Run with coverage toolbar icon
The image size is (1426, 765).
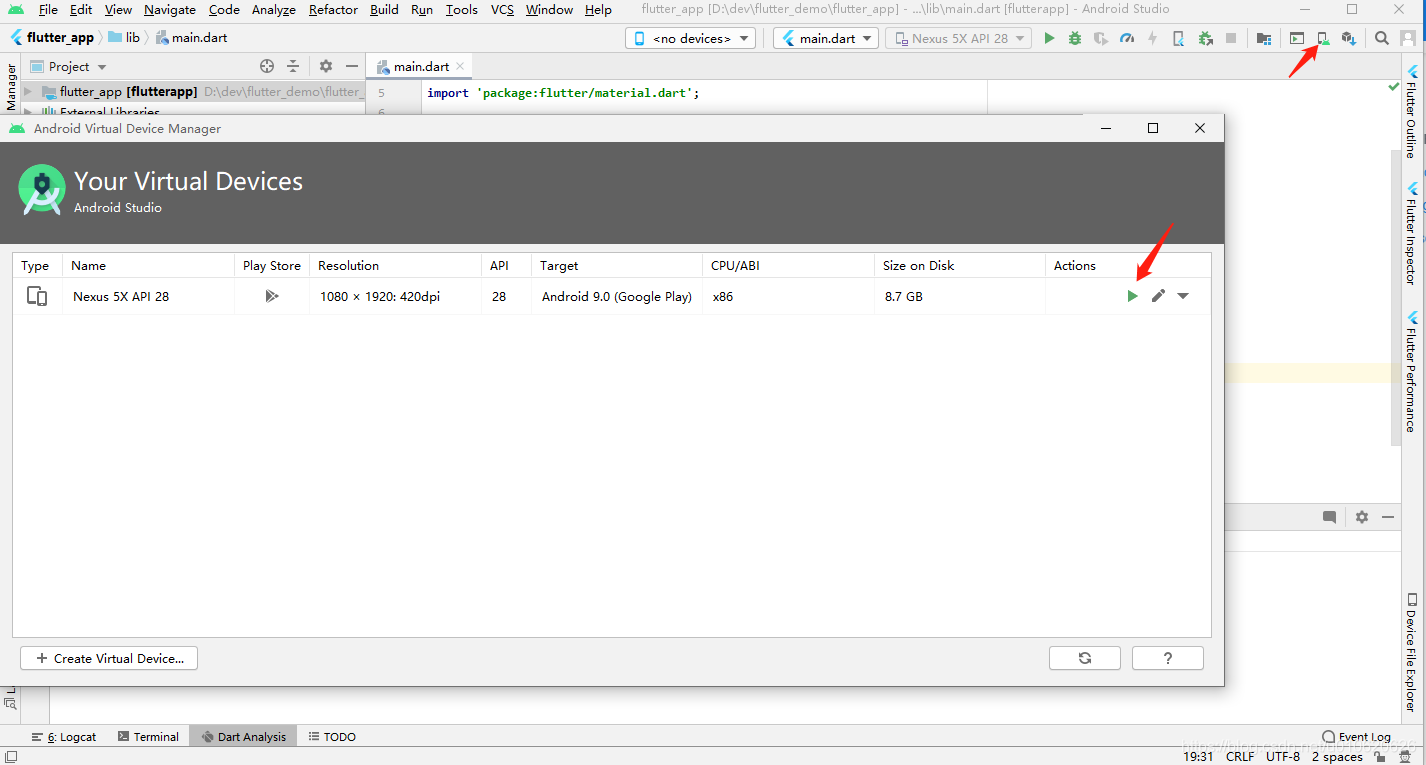tap(1101, 38)
